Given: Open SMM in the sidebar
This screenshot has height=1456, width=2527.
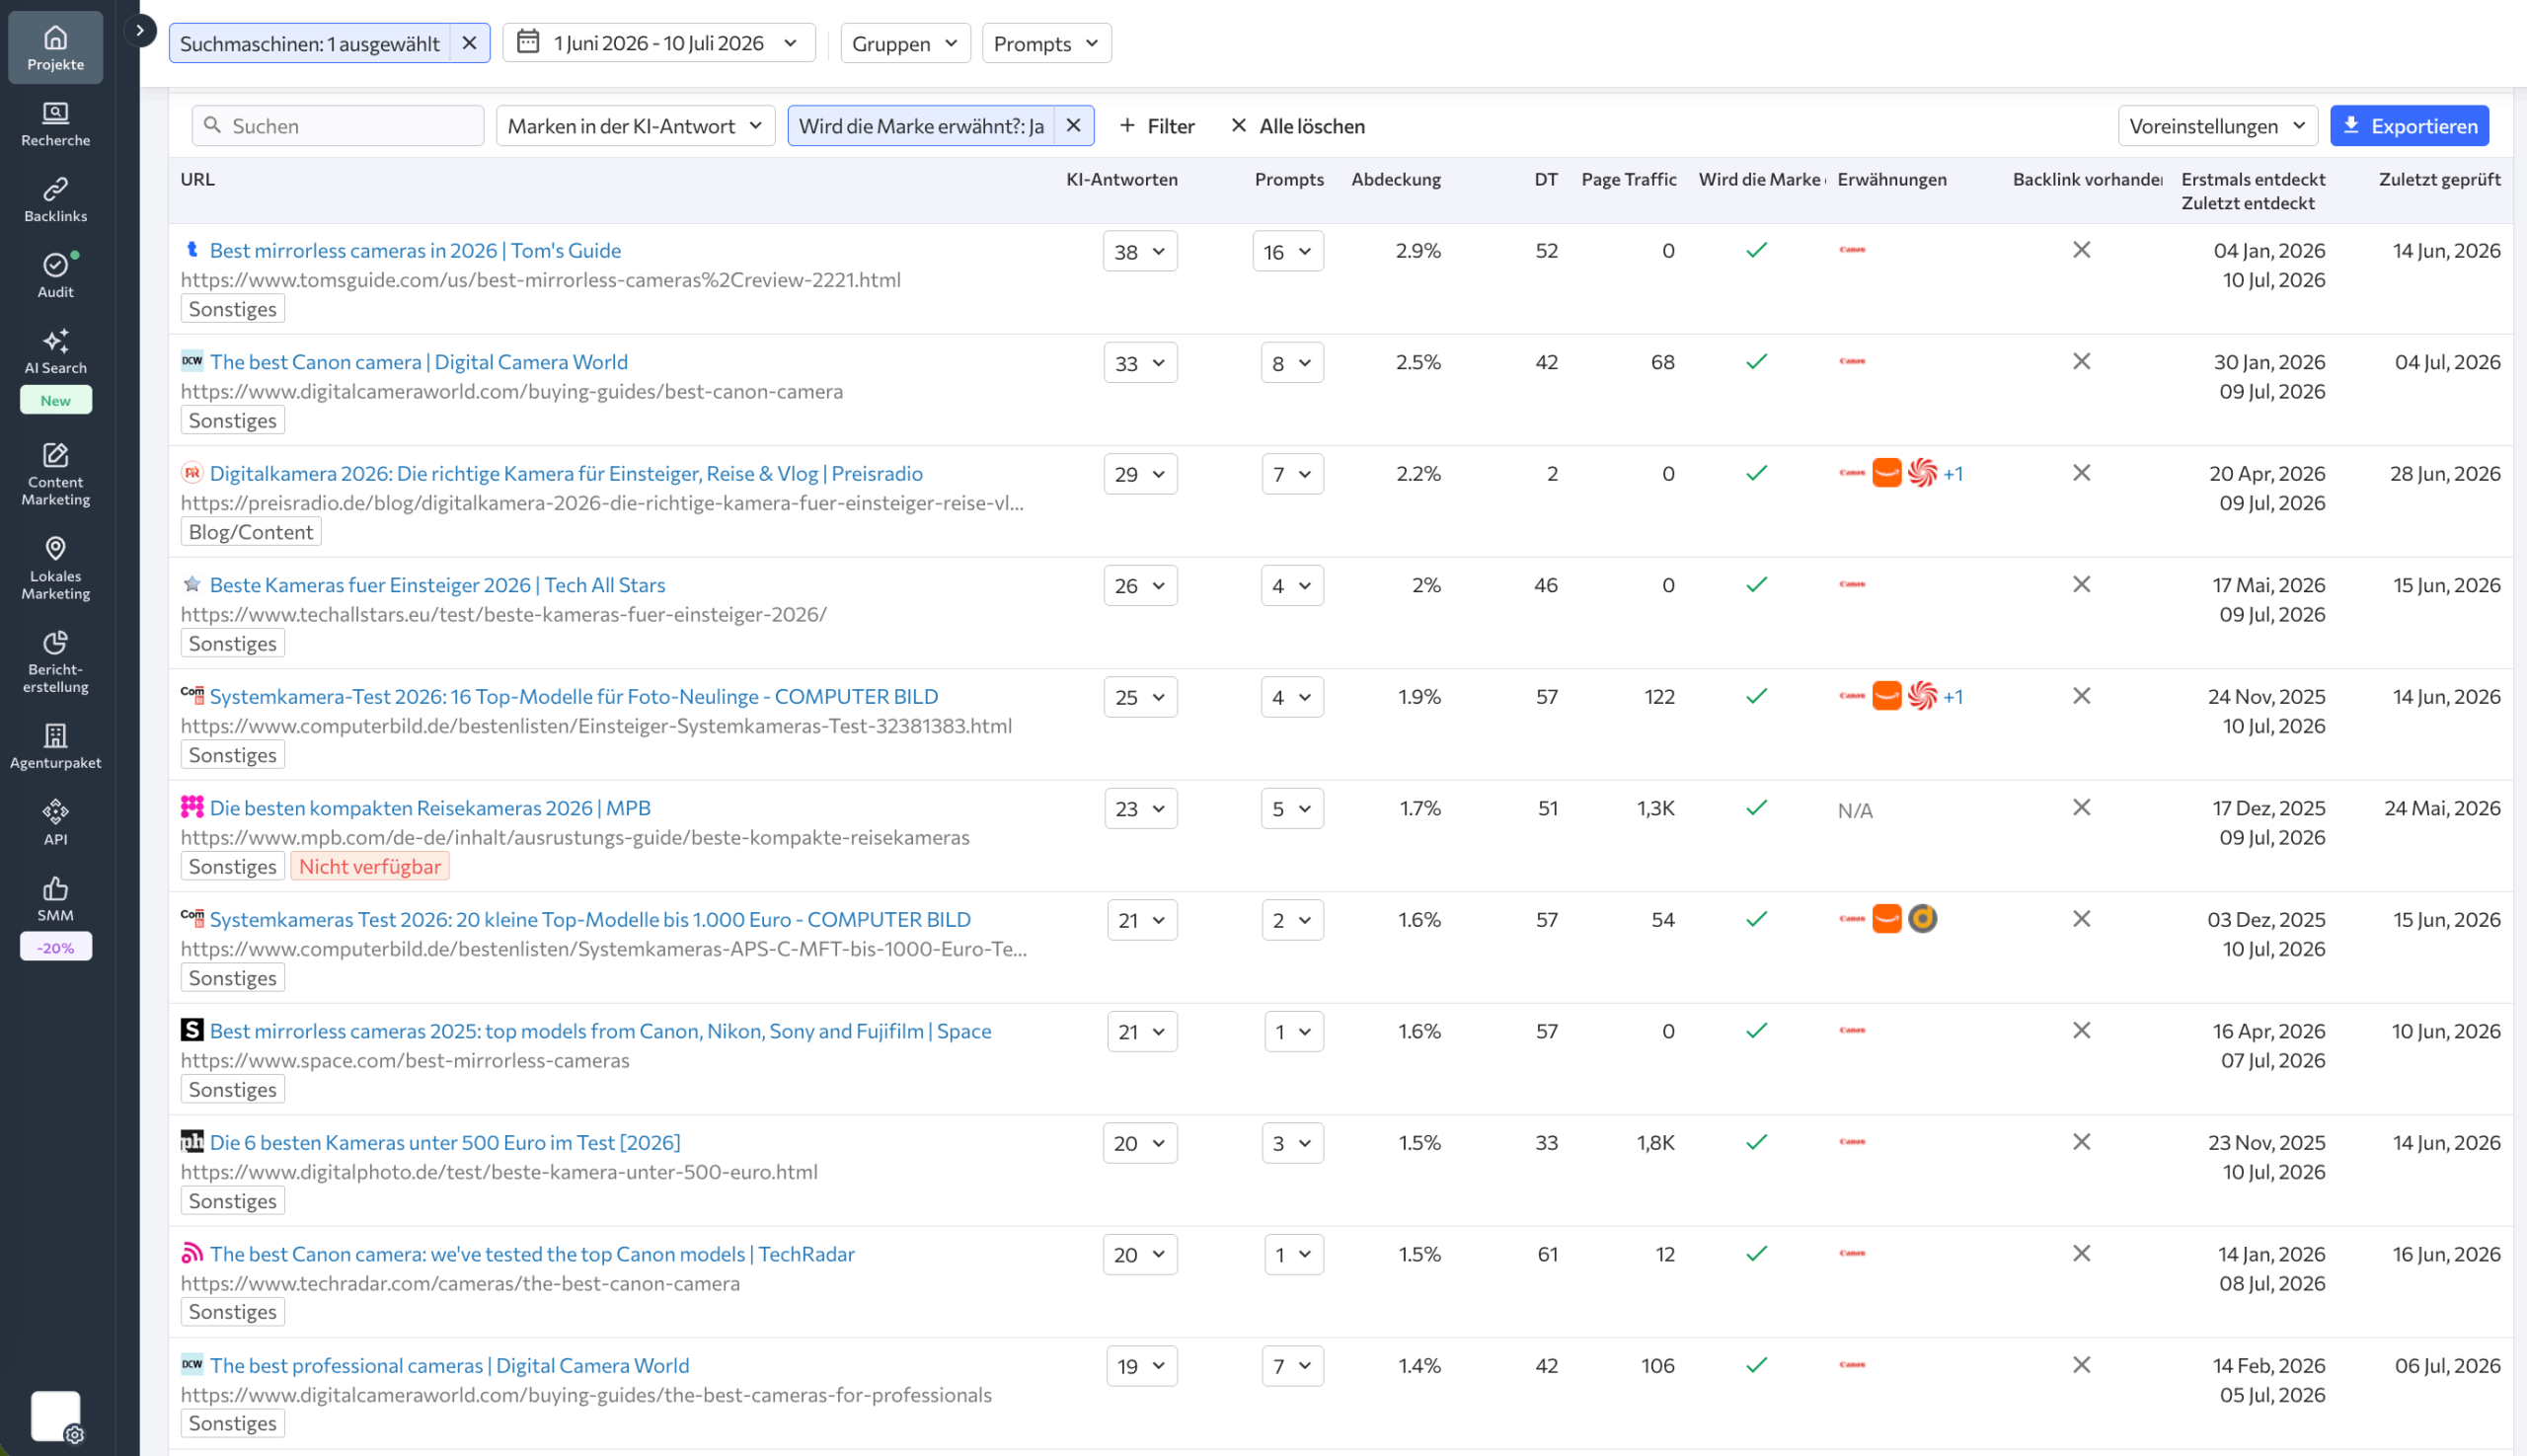Looking at the screenshot, I should [55, 899].
